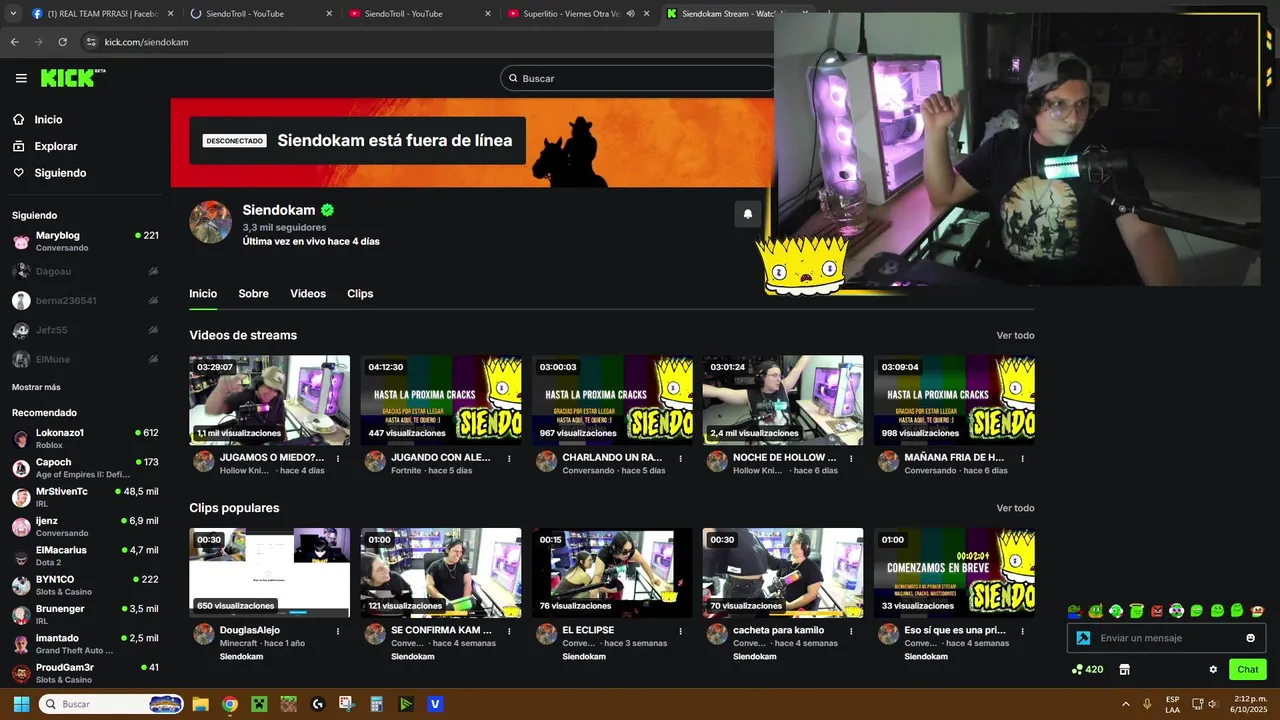Screen dimensions: 1280x720
Task: Open options menu for EL ECLIPSE clip
Action: point(680,632)
